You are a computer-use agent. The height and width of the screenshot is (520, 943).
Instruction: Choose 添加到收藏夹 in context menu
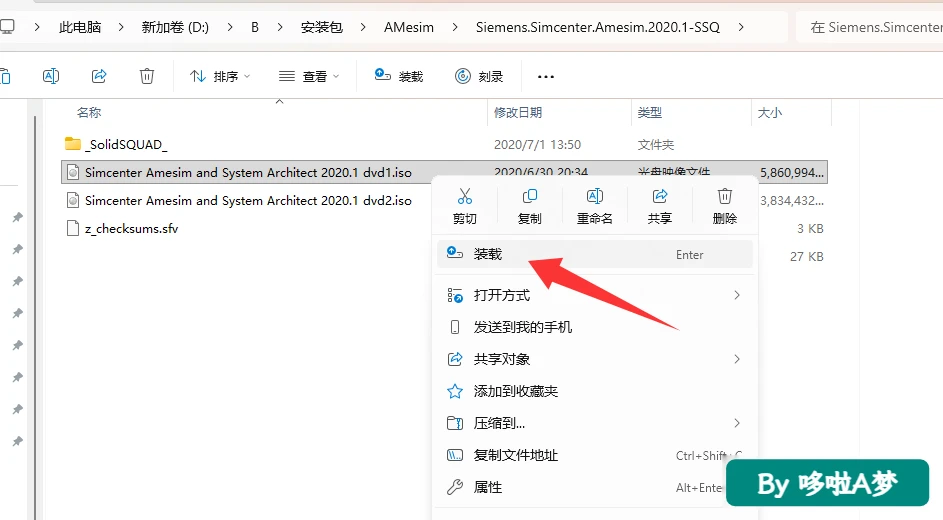[x=595, y=391]
